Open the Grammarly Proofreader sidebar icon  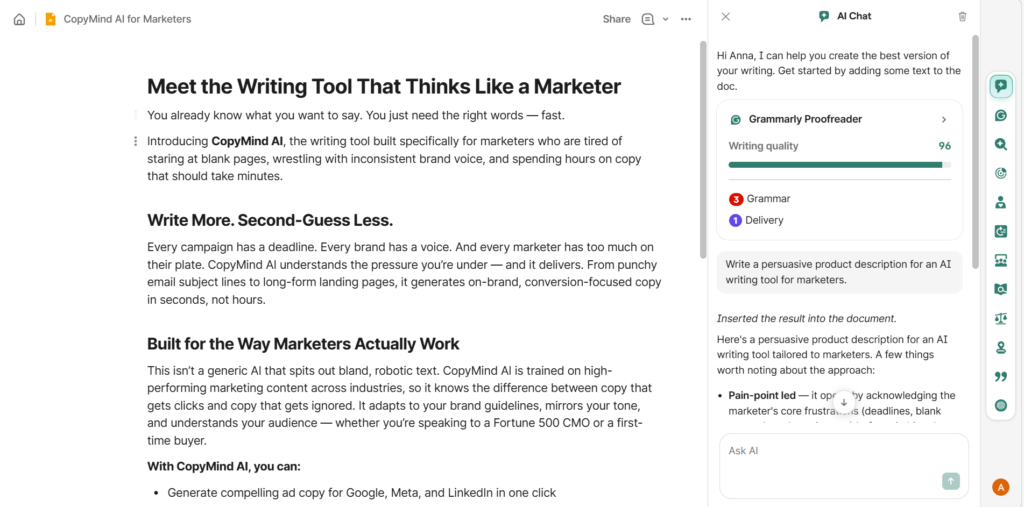pos(1000,115)
